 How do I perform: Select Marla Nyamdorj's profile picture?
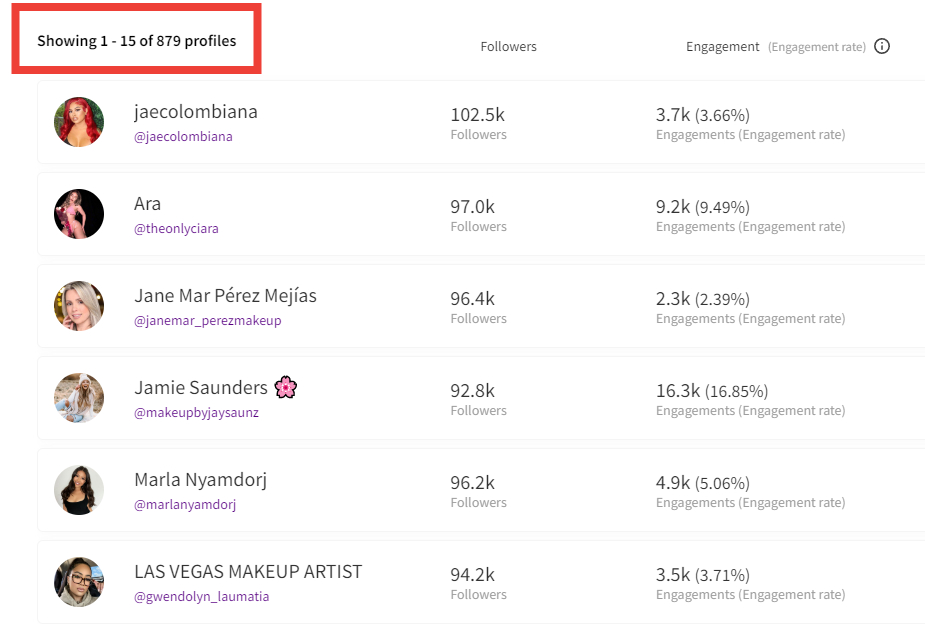coord(79,490)
